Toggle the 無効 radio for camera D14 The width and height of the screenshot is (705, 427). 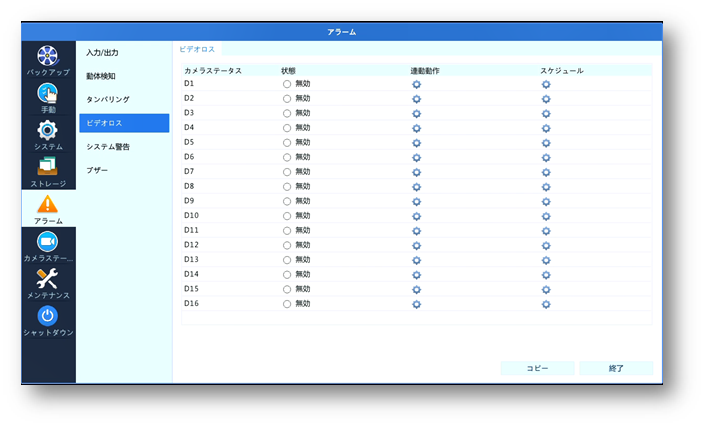tap(287, 275)
